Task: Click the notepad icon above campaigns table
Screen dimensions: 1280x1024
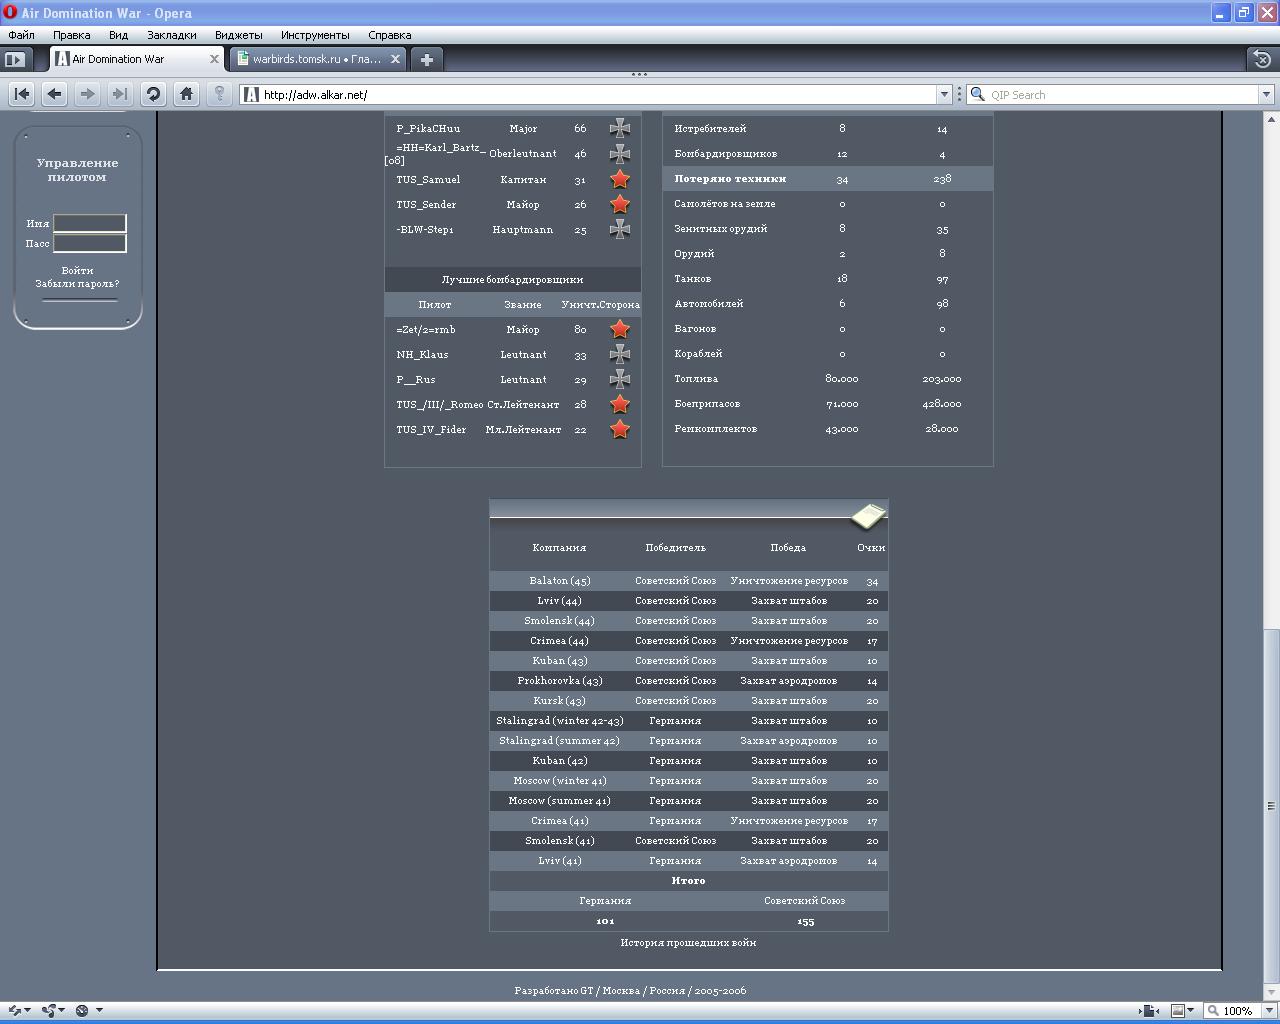Action: click(868, 515)
